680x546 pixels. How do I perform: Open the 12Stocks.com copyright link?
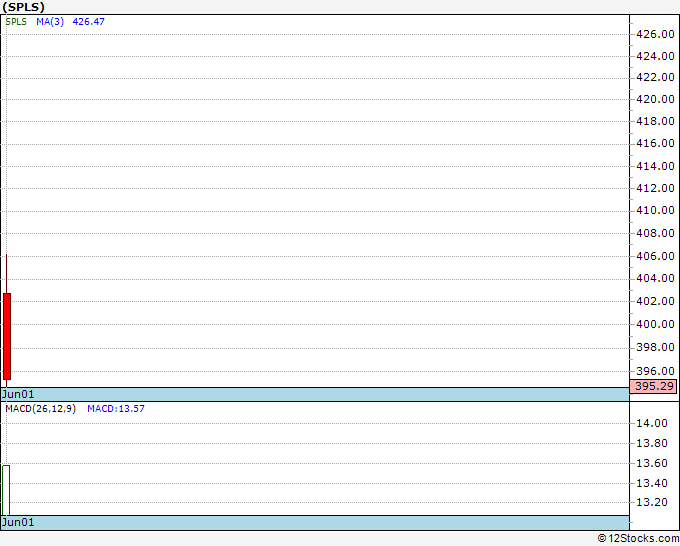click(638, 539)
